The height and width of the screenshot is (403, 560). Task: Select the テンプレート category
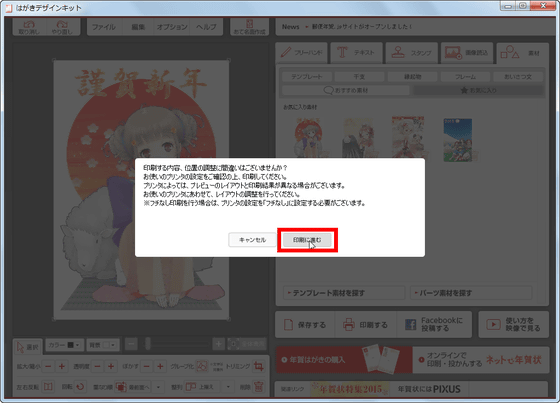(x=307, y=77)
